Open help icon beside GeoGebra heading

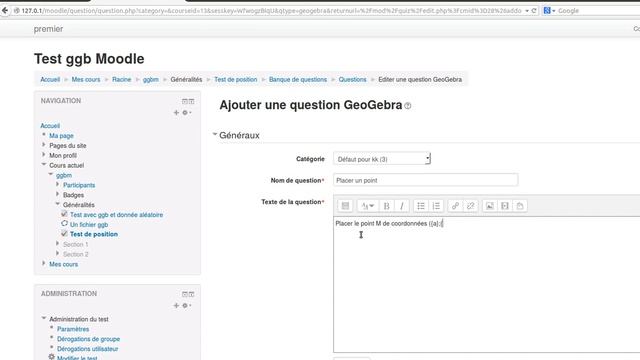(408, 106)
